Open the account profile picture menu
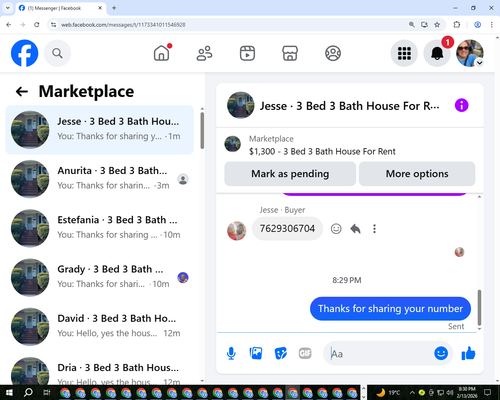 click(x=470, y=53)
